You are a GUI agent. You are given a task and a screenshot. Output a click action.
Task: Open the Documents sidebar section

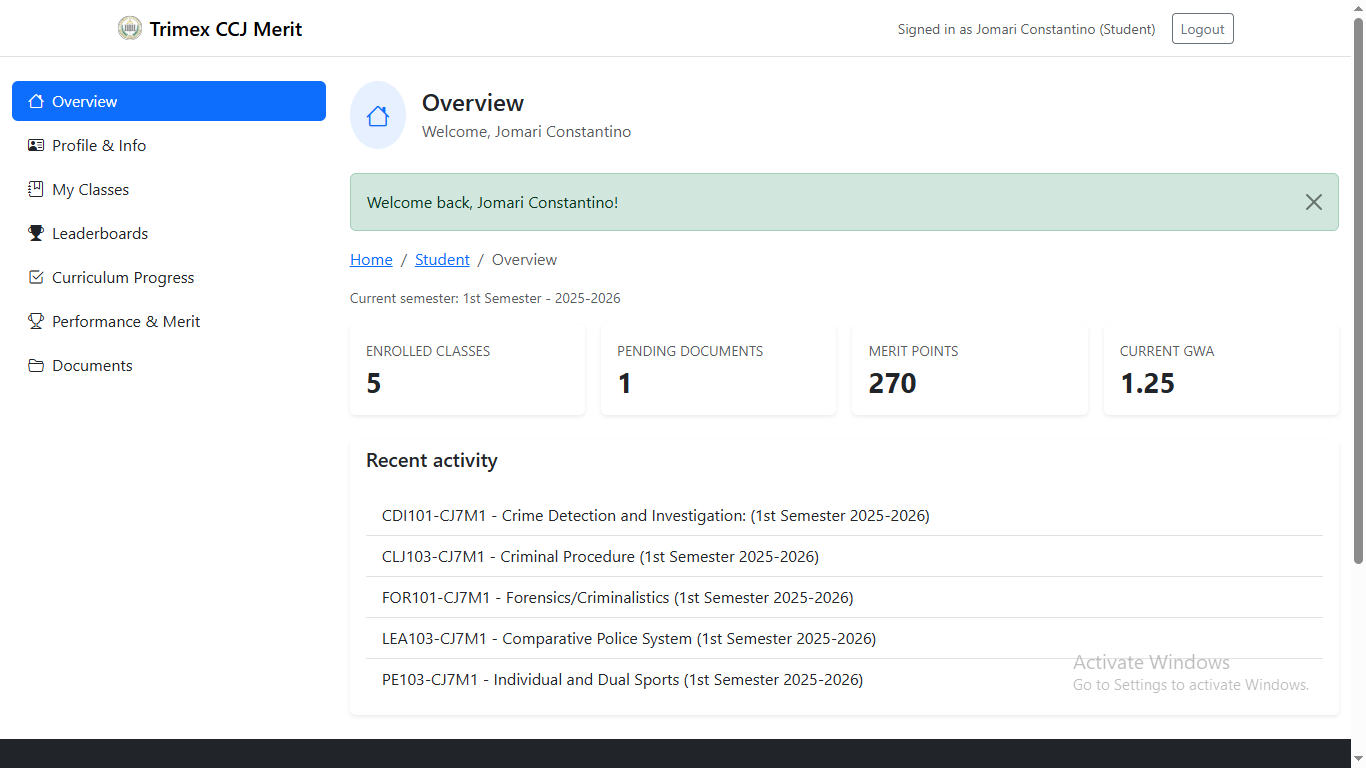92,365
